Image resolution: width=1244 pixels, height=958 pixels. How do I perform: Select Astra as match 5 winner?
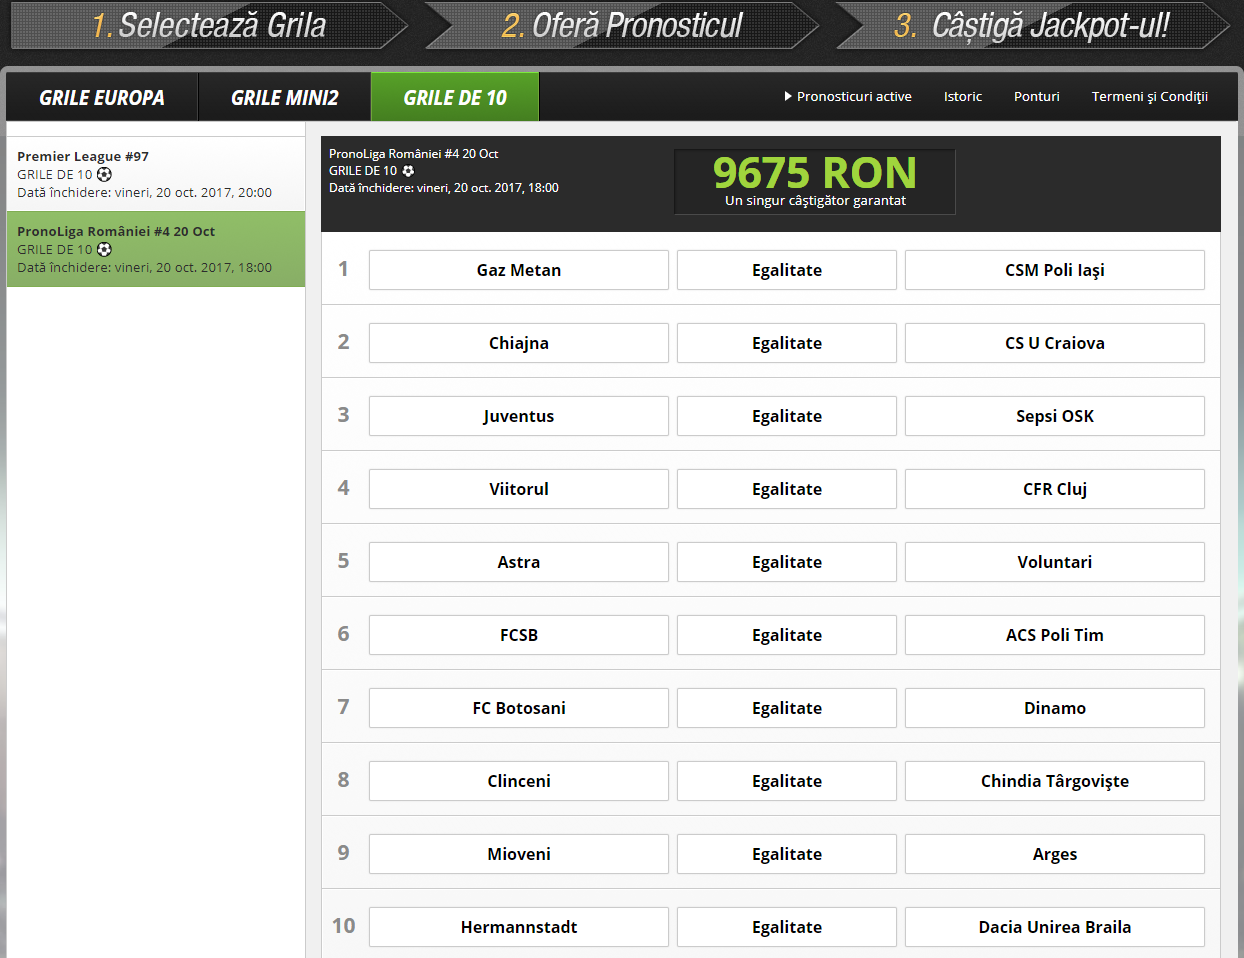(519, 562)
